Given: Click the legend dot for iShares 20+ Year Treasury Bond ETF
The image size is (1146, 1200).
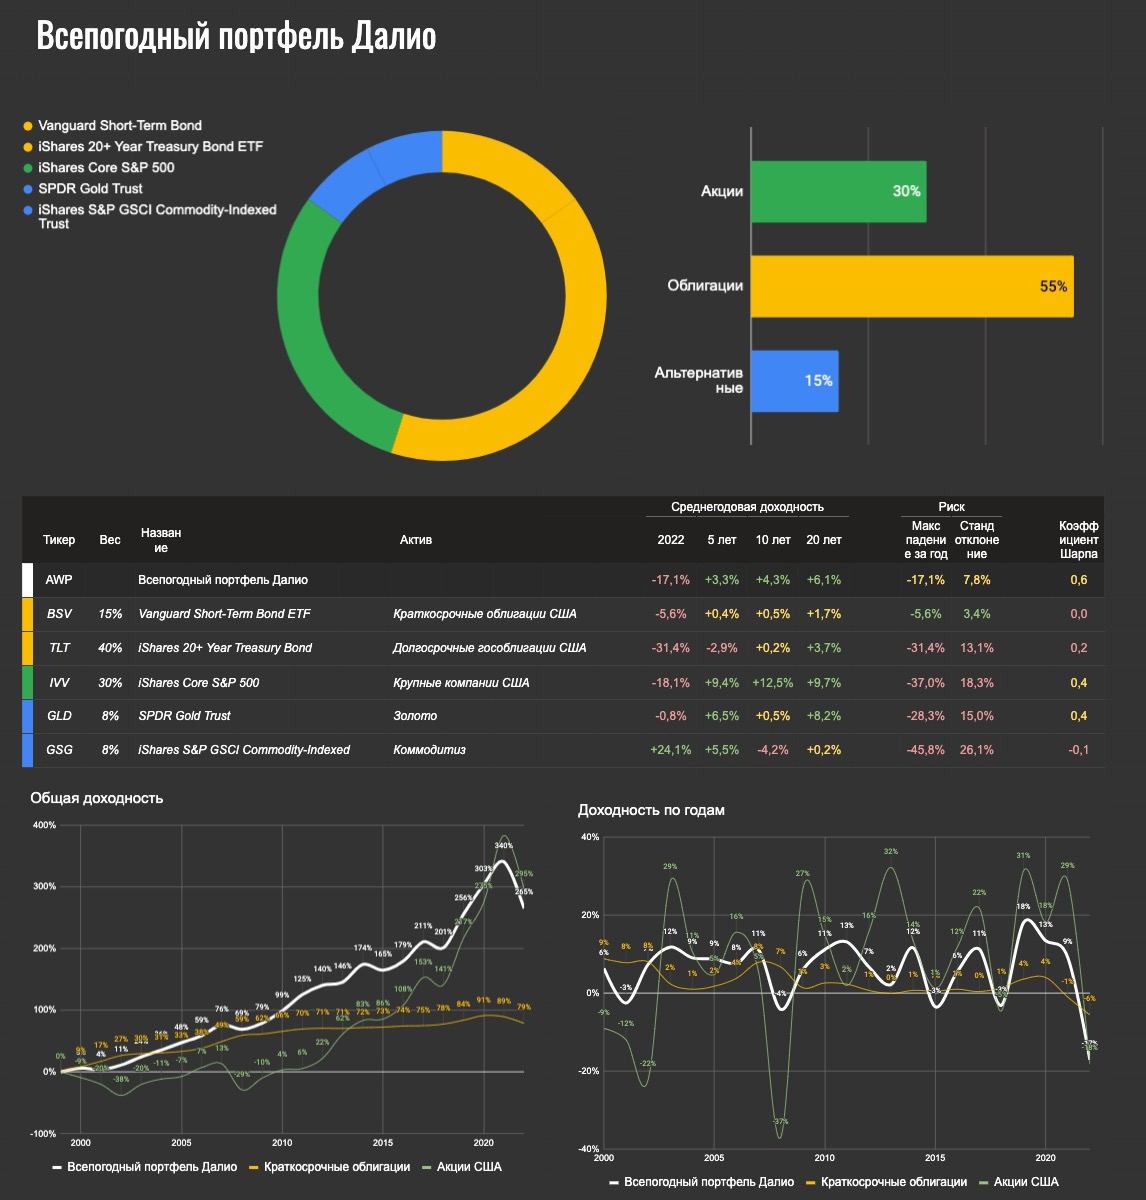Looking at the screenshot, I should [28, 147].
